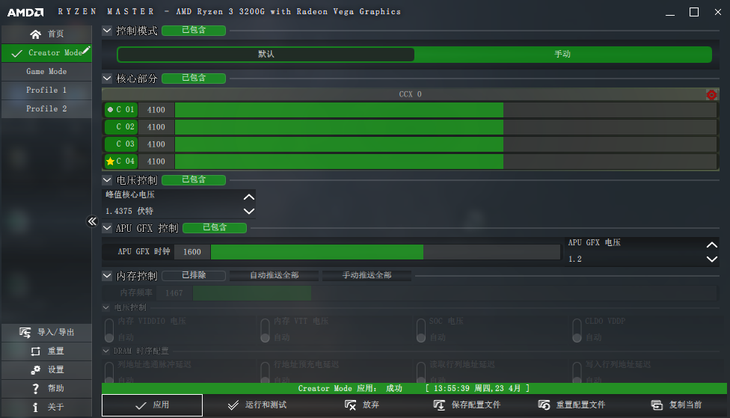
Task: Toggle APU GFX 控制 已包含 switch
Action: pos(214,228)
